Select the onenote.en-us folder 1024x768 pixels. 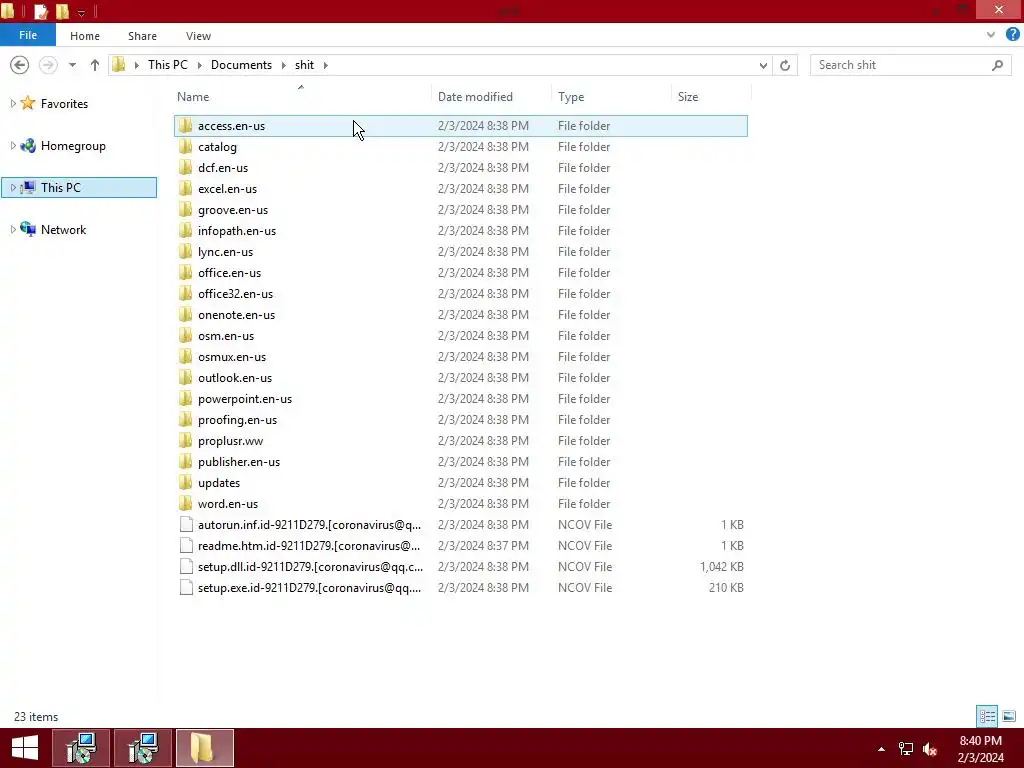click(x=460, y=315)
